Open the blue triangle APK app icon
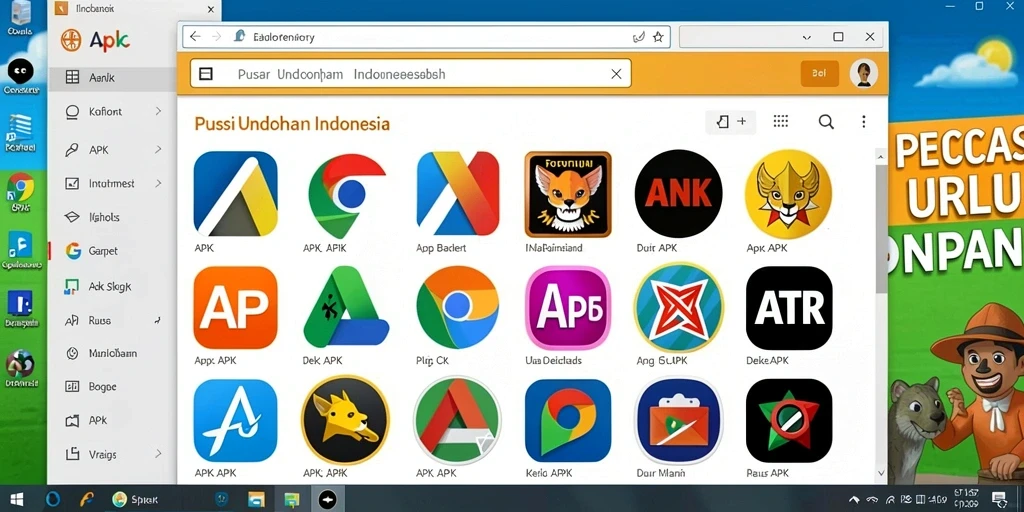Viewport: 1024px width, 512px height. click(235, 194)
